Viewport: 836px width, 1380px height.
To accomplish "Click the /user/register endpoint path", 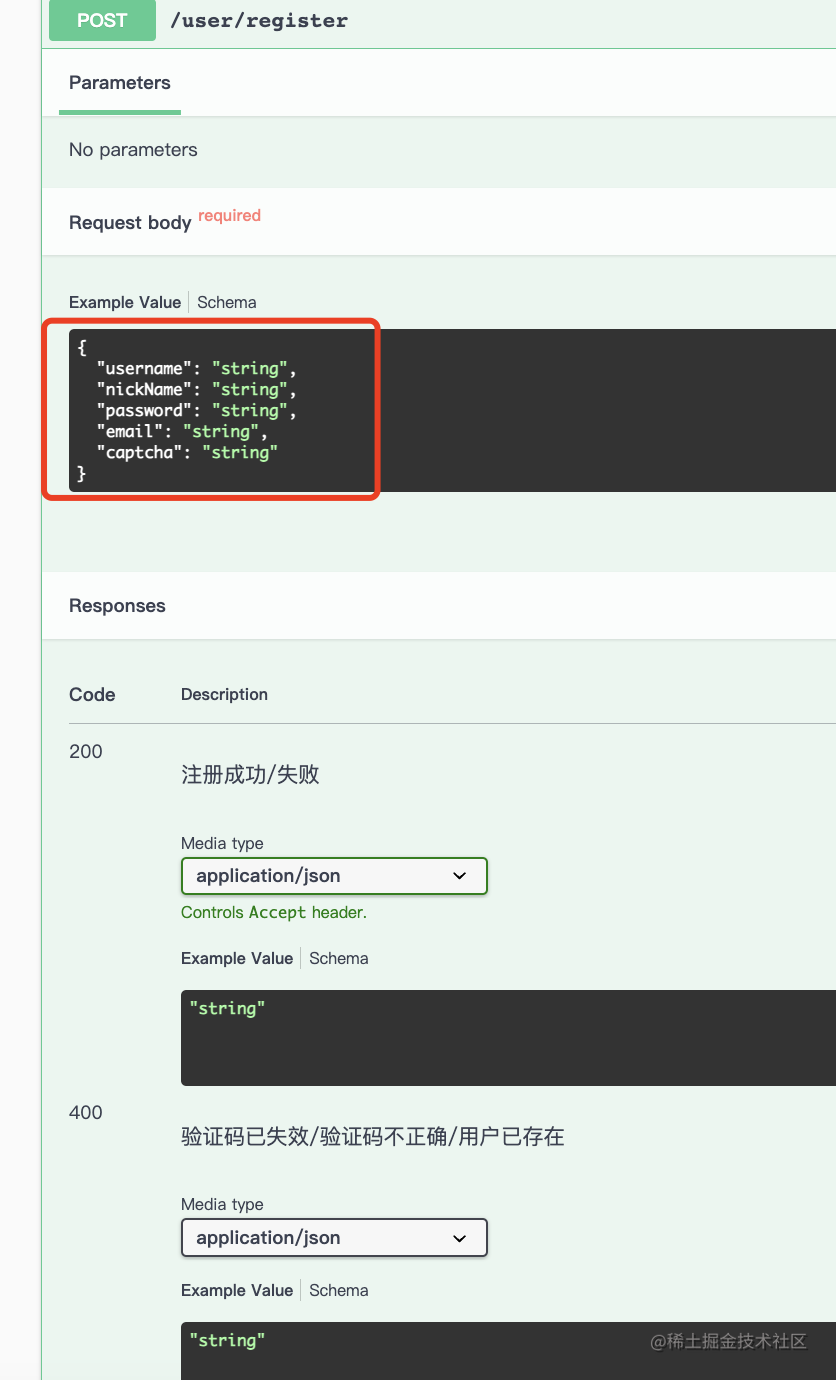I will 259,21.
